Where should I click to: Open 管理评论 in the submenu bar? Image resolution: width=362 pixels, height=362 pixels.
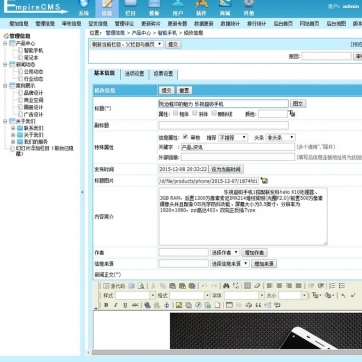point(124,24)
